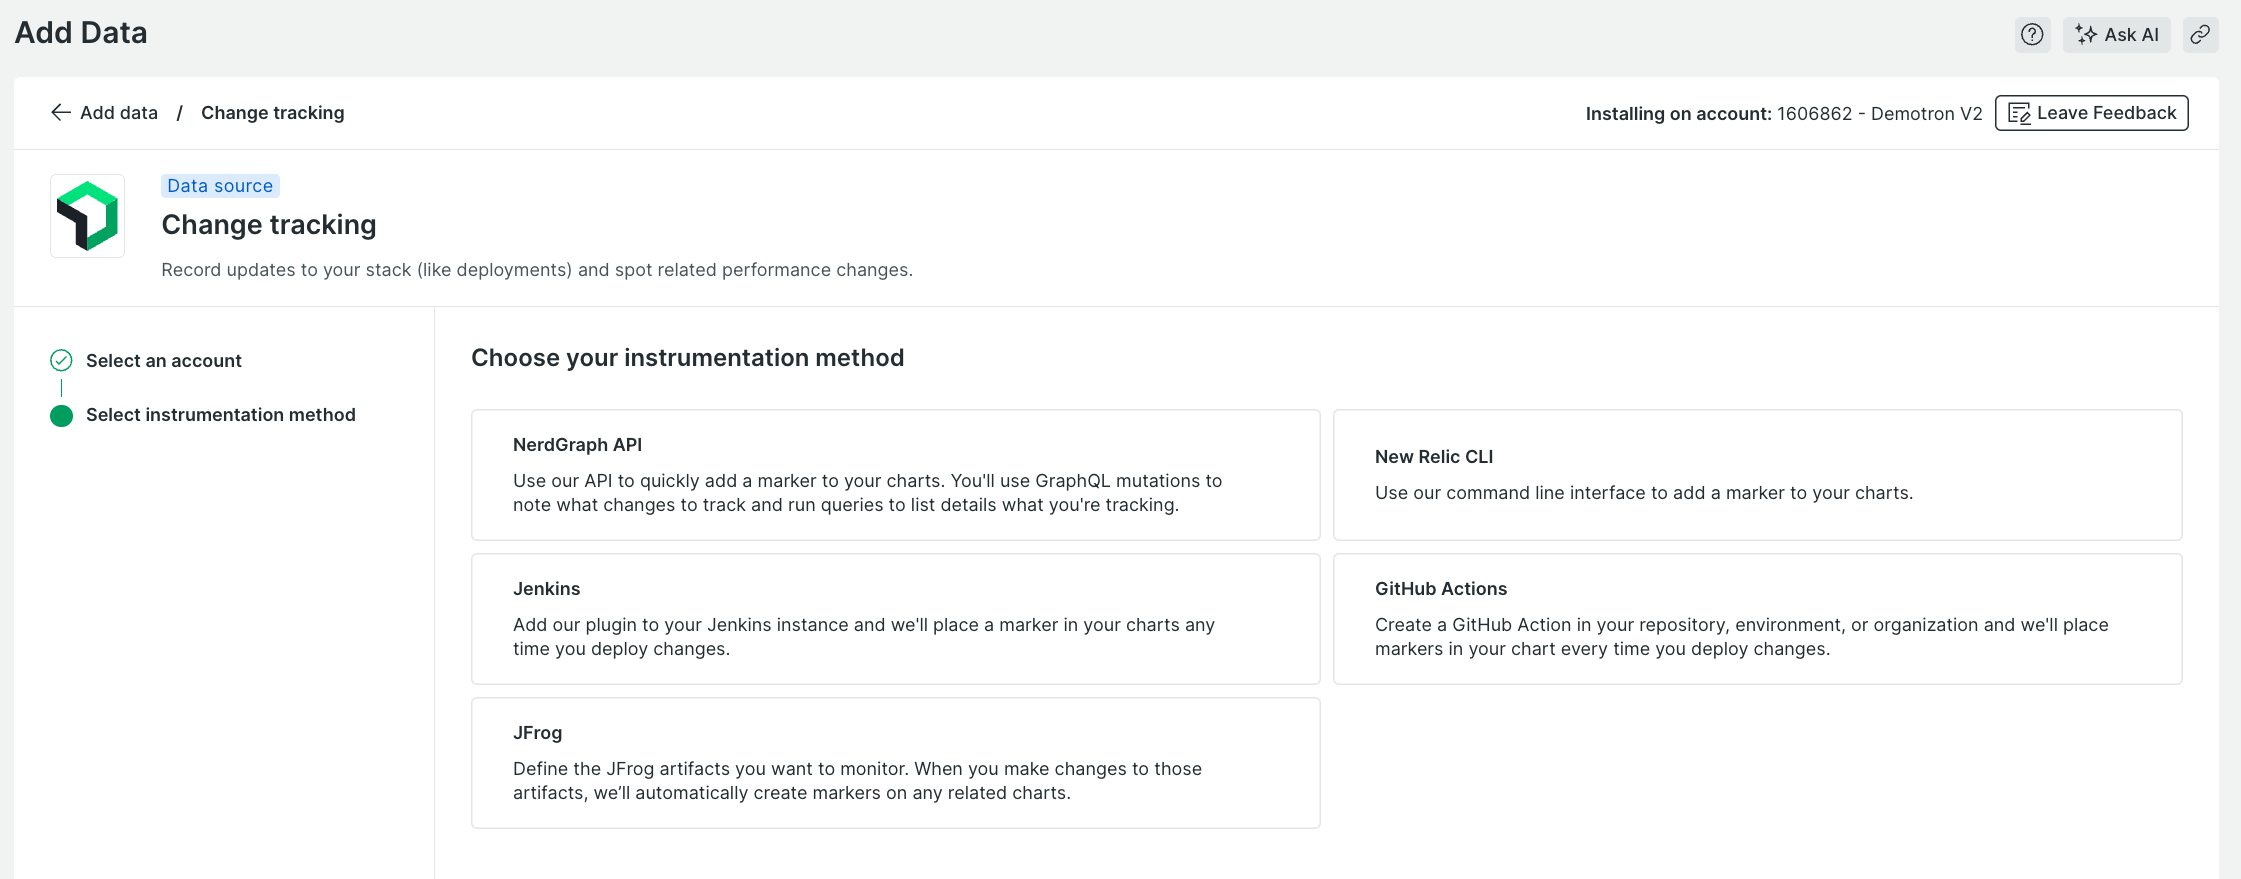This screenshot has width=2241, height=879.
Task: Click the Data source tag label
Action: point(220,186)
